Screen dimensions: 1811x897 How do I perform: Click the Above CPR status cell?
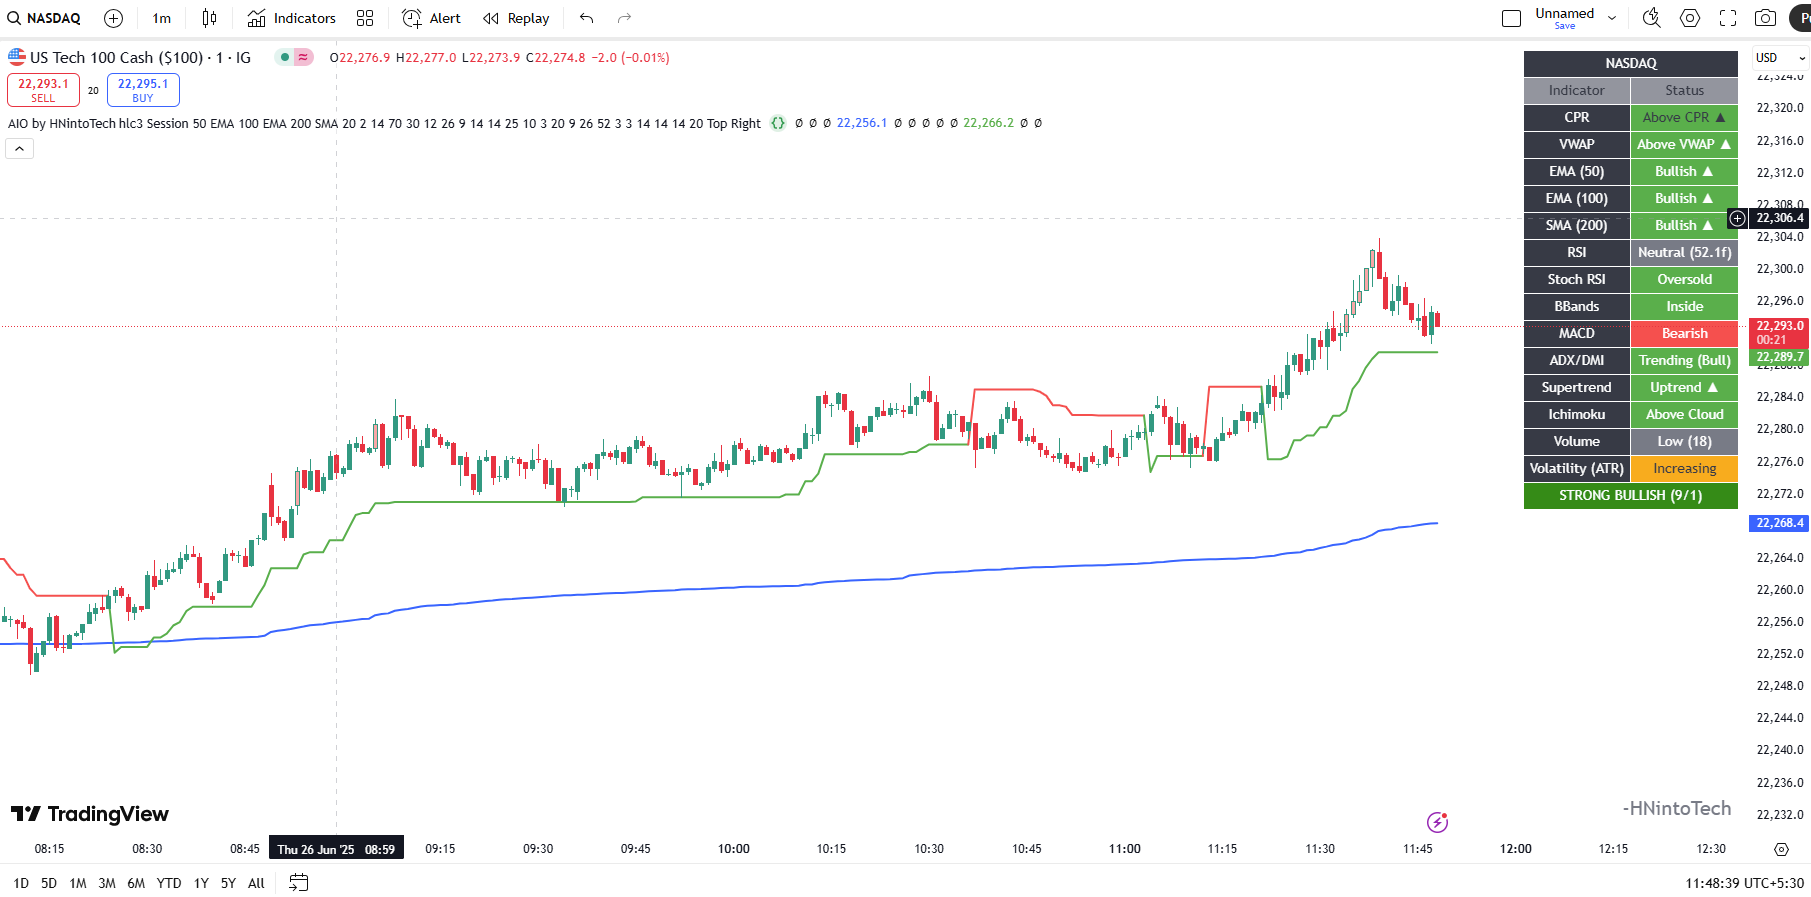click(x=1684, y=117)
